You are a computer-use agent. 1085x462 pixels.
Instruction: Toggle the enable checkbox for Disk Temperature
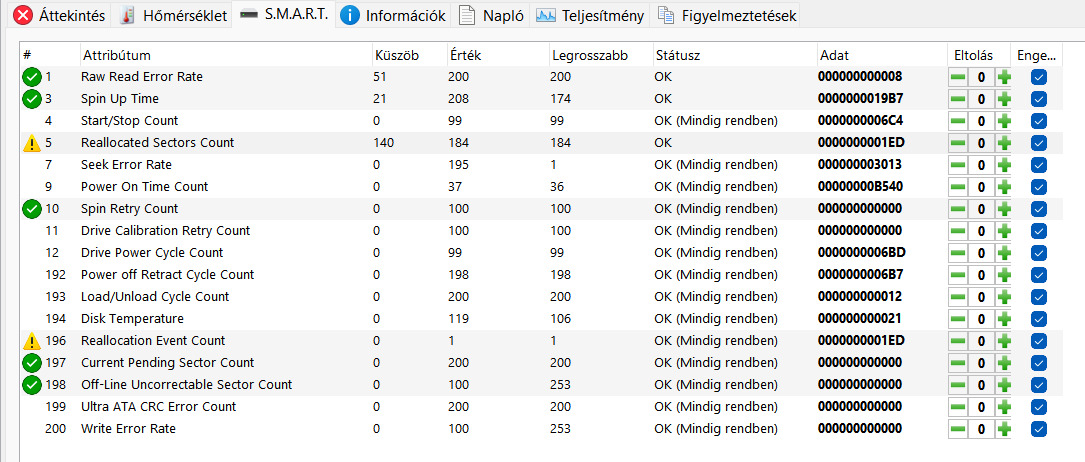1038,319
